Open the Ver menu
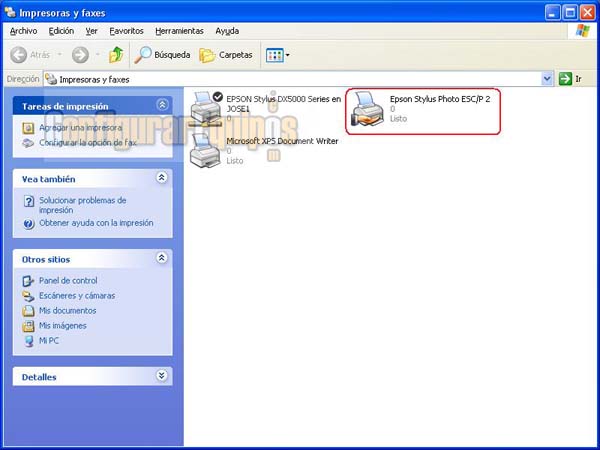The width and height of the screenshot is (600, 450). pos(91,31)
